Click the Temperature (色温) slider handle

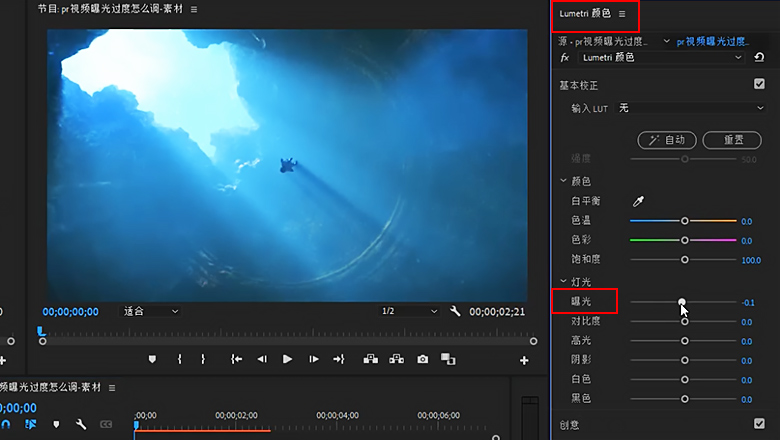click(x=685, y=221)
